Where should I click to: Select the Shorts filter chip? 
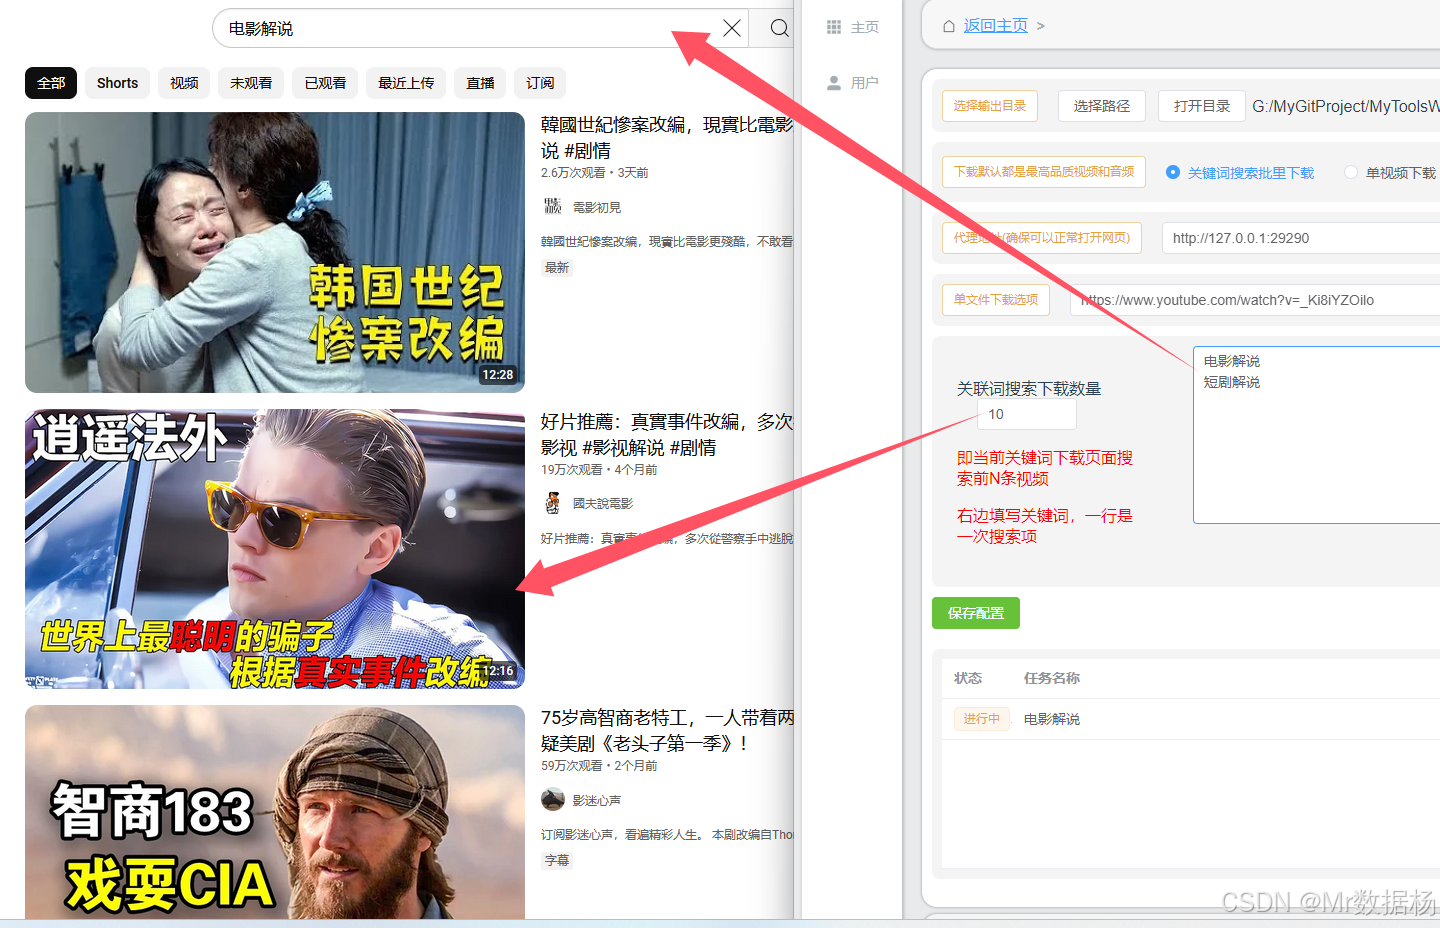point(117,83)
